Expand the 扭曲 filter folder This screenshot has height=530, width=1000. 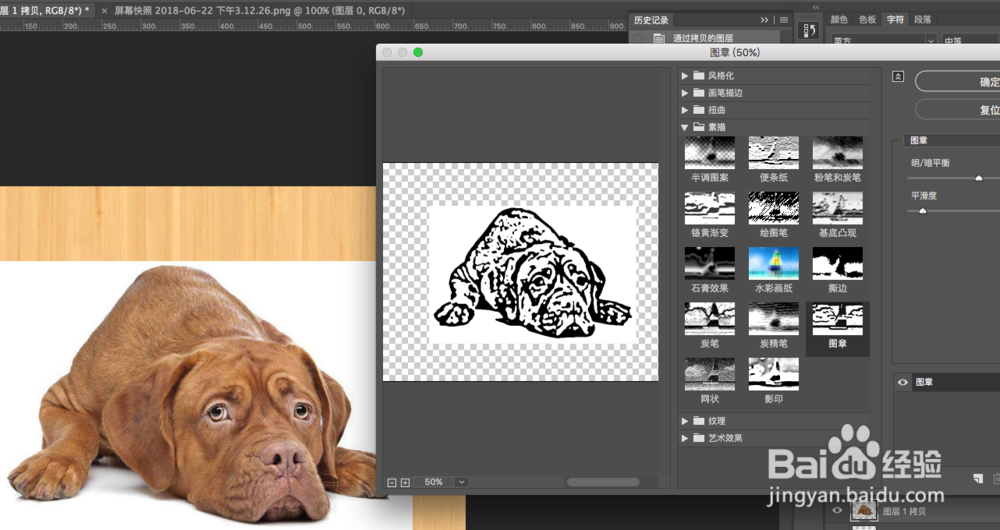684,110
